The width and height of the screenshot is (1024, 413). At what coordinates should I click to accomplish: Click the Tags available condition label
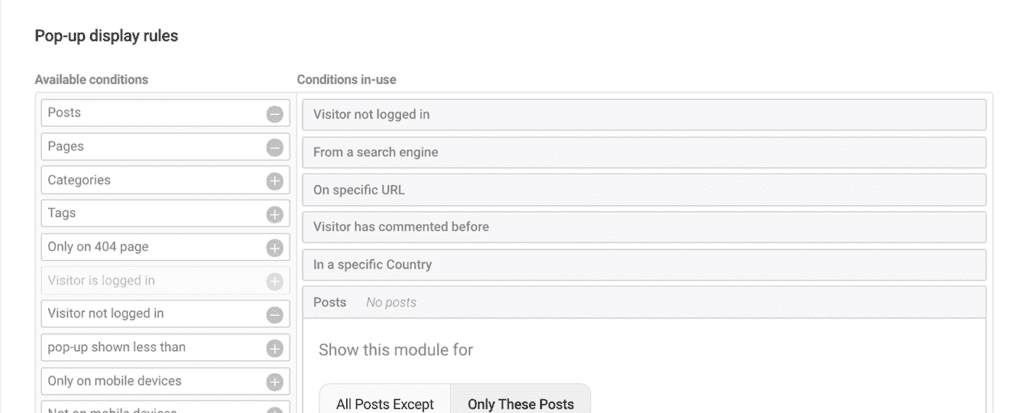[62, 214]
